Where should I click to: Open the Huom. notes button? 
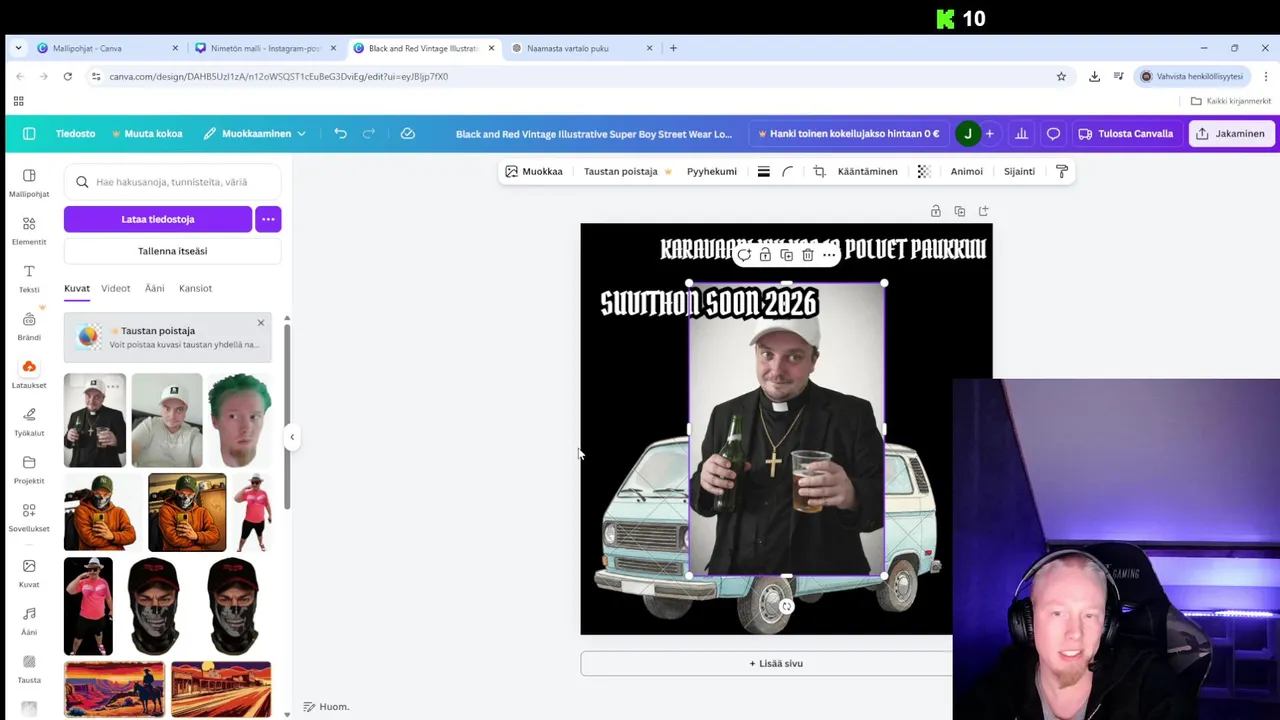pos(326,707)
